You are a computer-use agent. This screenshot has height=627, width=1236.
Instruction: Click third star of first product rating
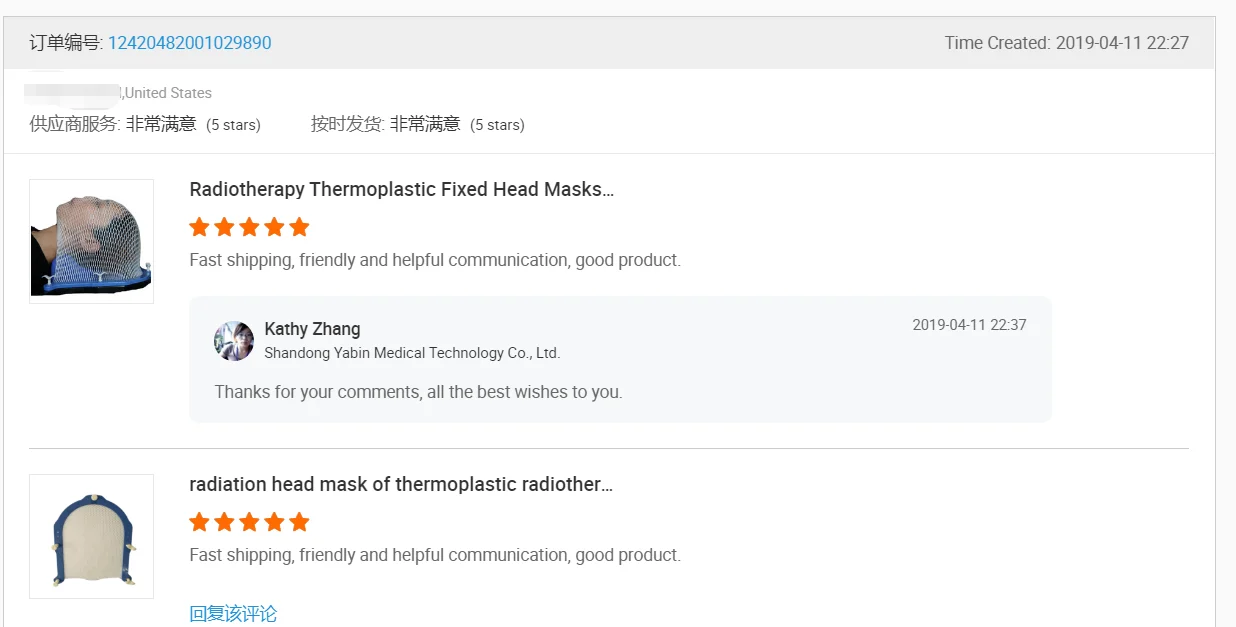pos(249,227)
